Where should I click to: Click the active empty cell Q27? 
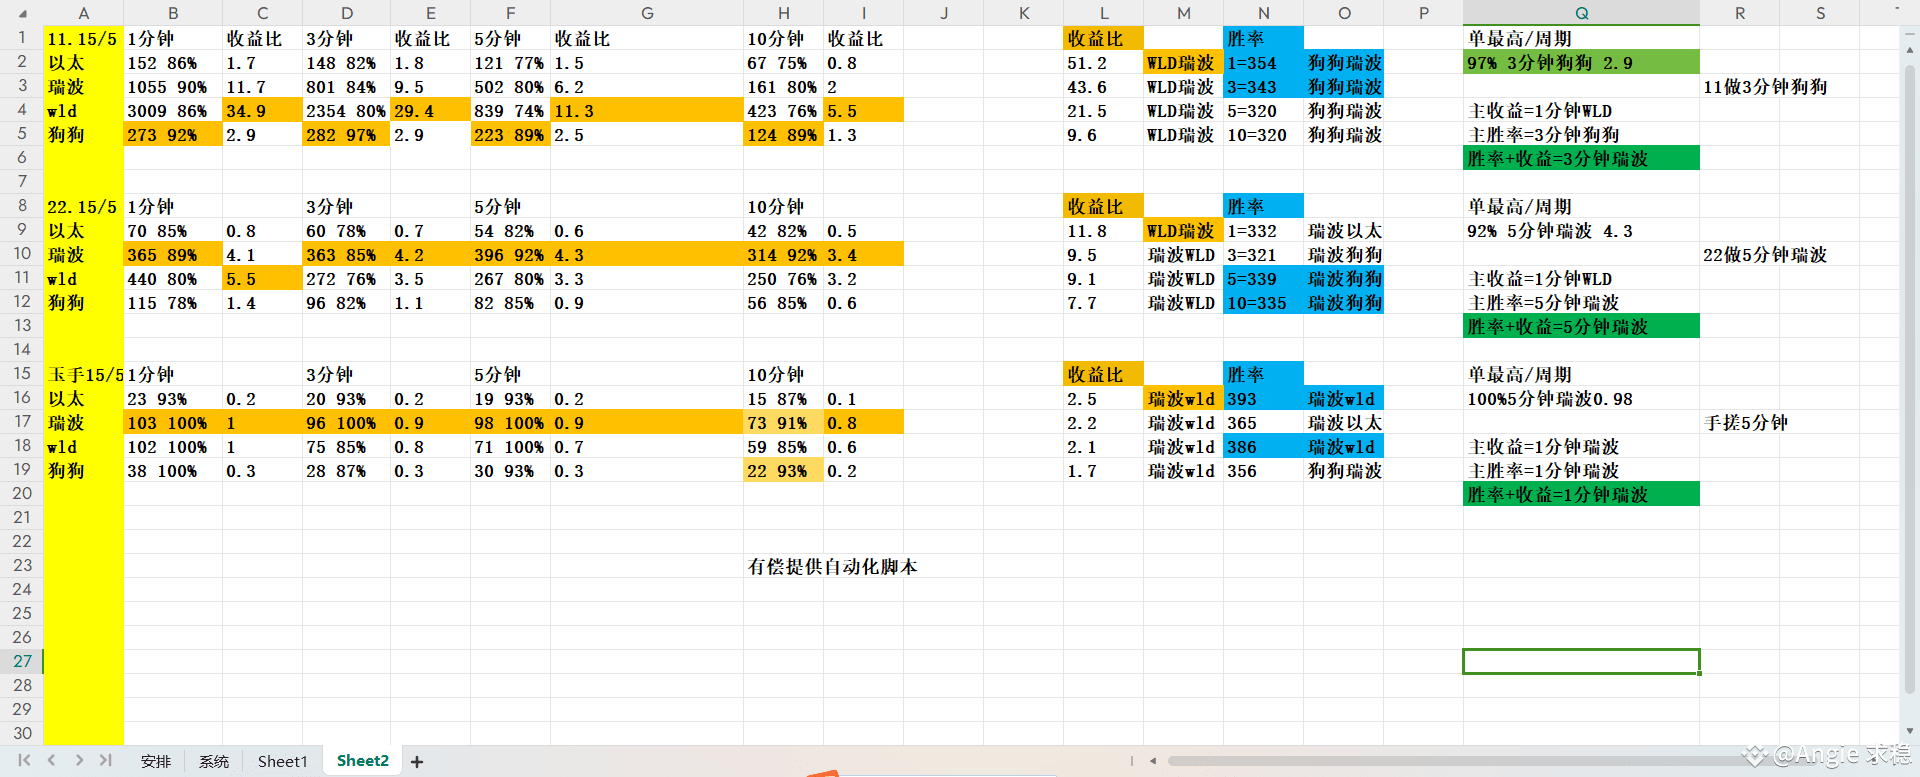coord(1581,661)
